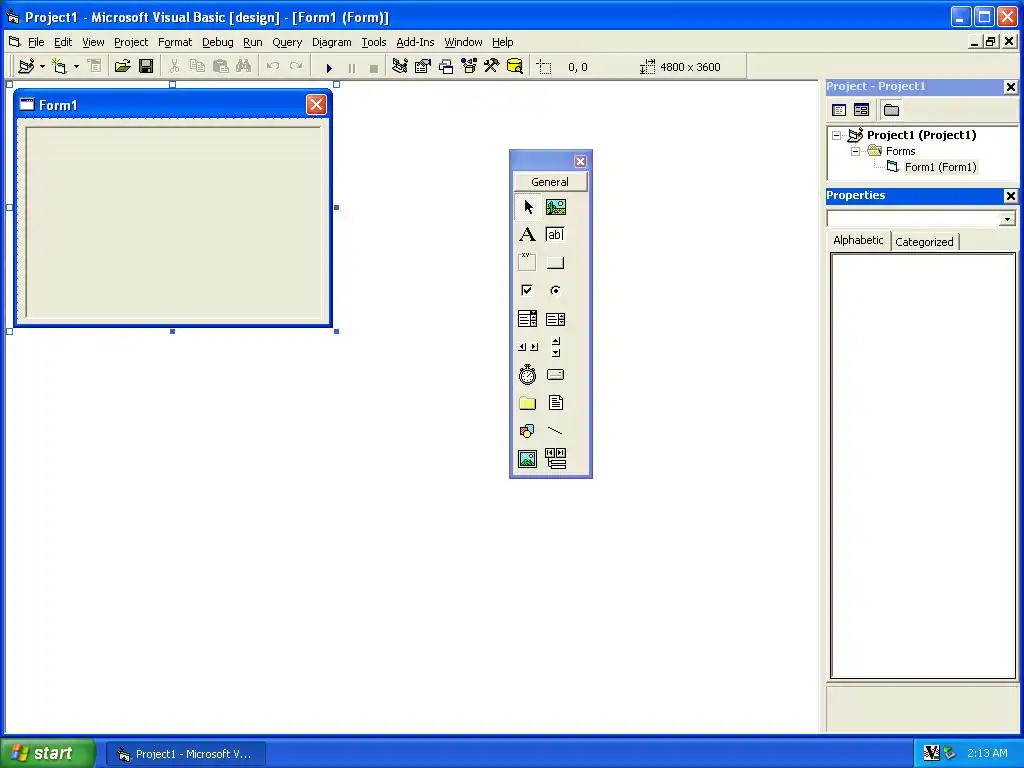Select the ListBox tool in the toolbox

[556, 319]
